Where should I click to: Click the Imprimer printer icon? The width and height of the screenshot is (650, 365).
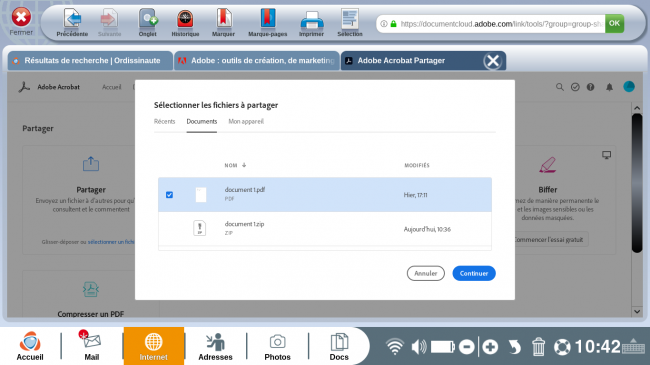point(312,20)
